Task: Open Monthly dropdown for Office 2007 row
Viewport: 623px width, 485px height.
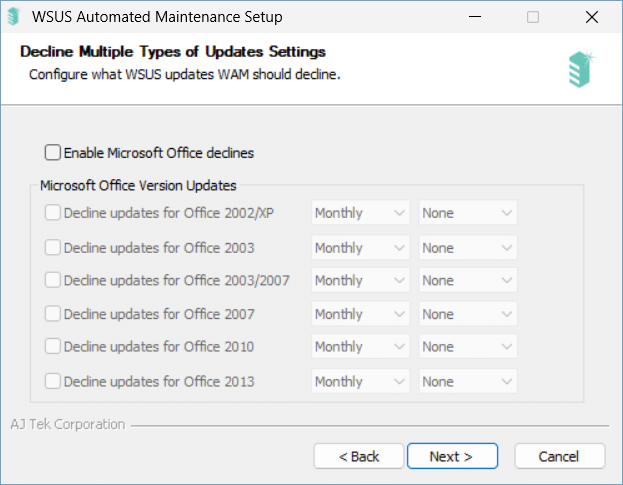Action: pos(360,314)
